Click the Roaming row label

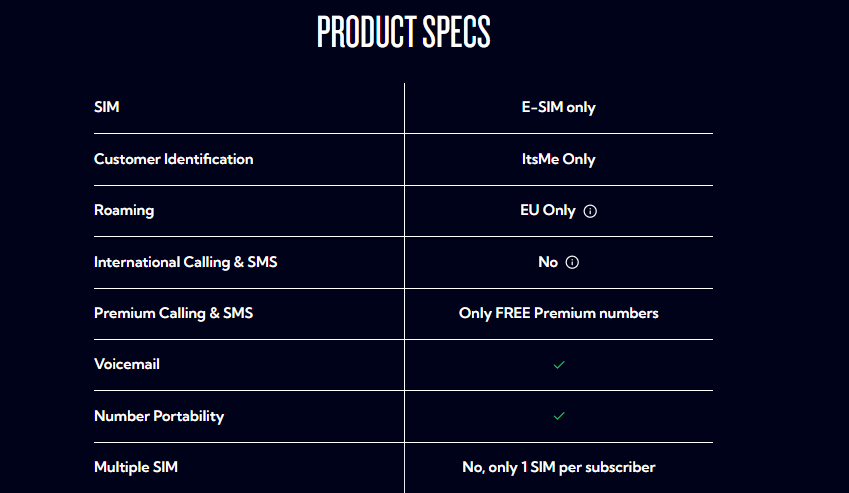tap(124, 211)
